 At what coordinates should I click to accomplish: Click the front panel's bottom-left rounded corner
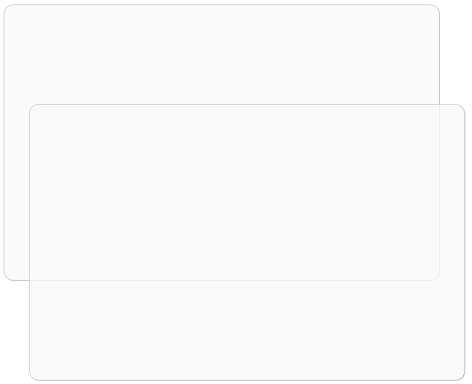point(34,376)
